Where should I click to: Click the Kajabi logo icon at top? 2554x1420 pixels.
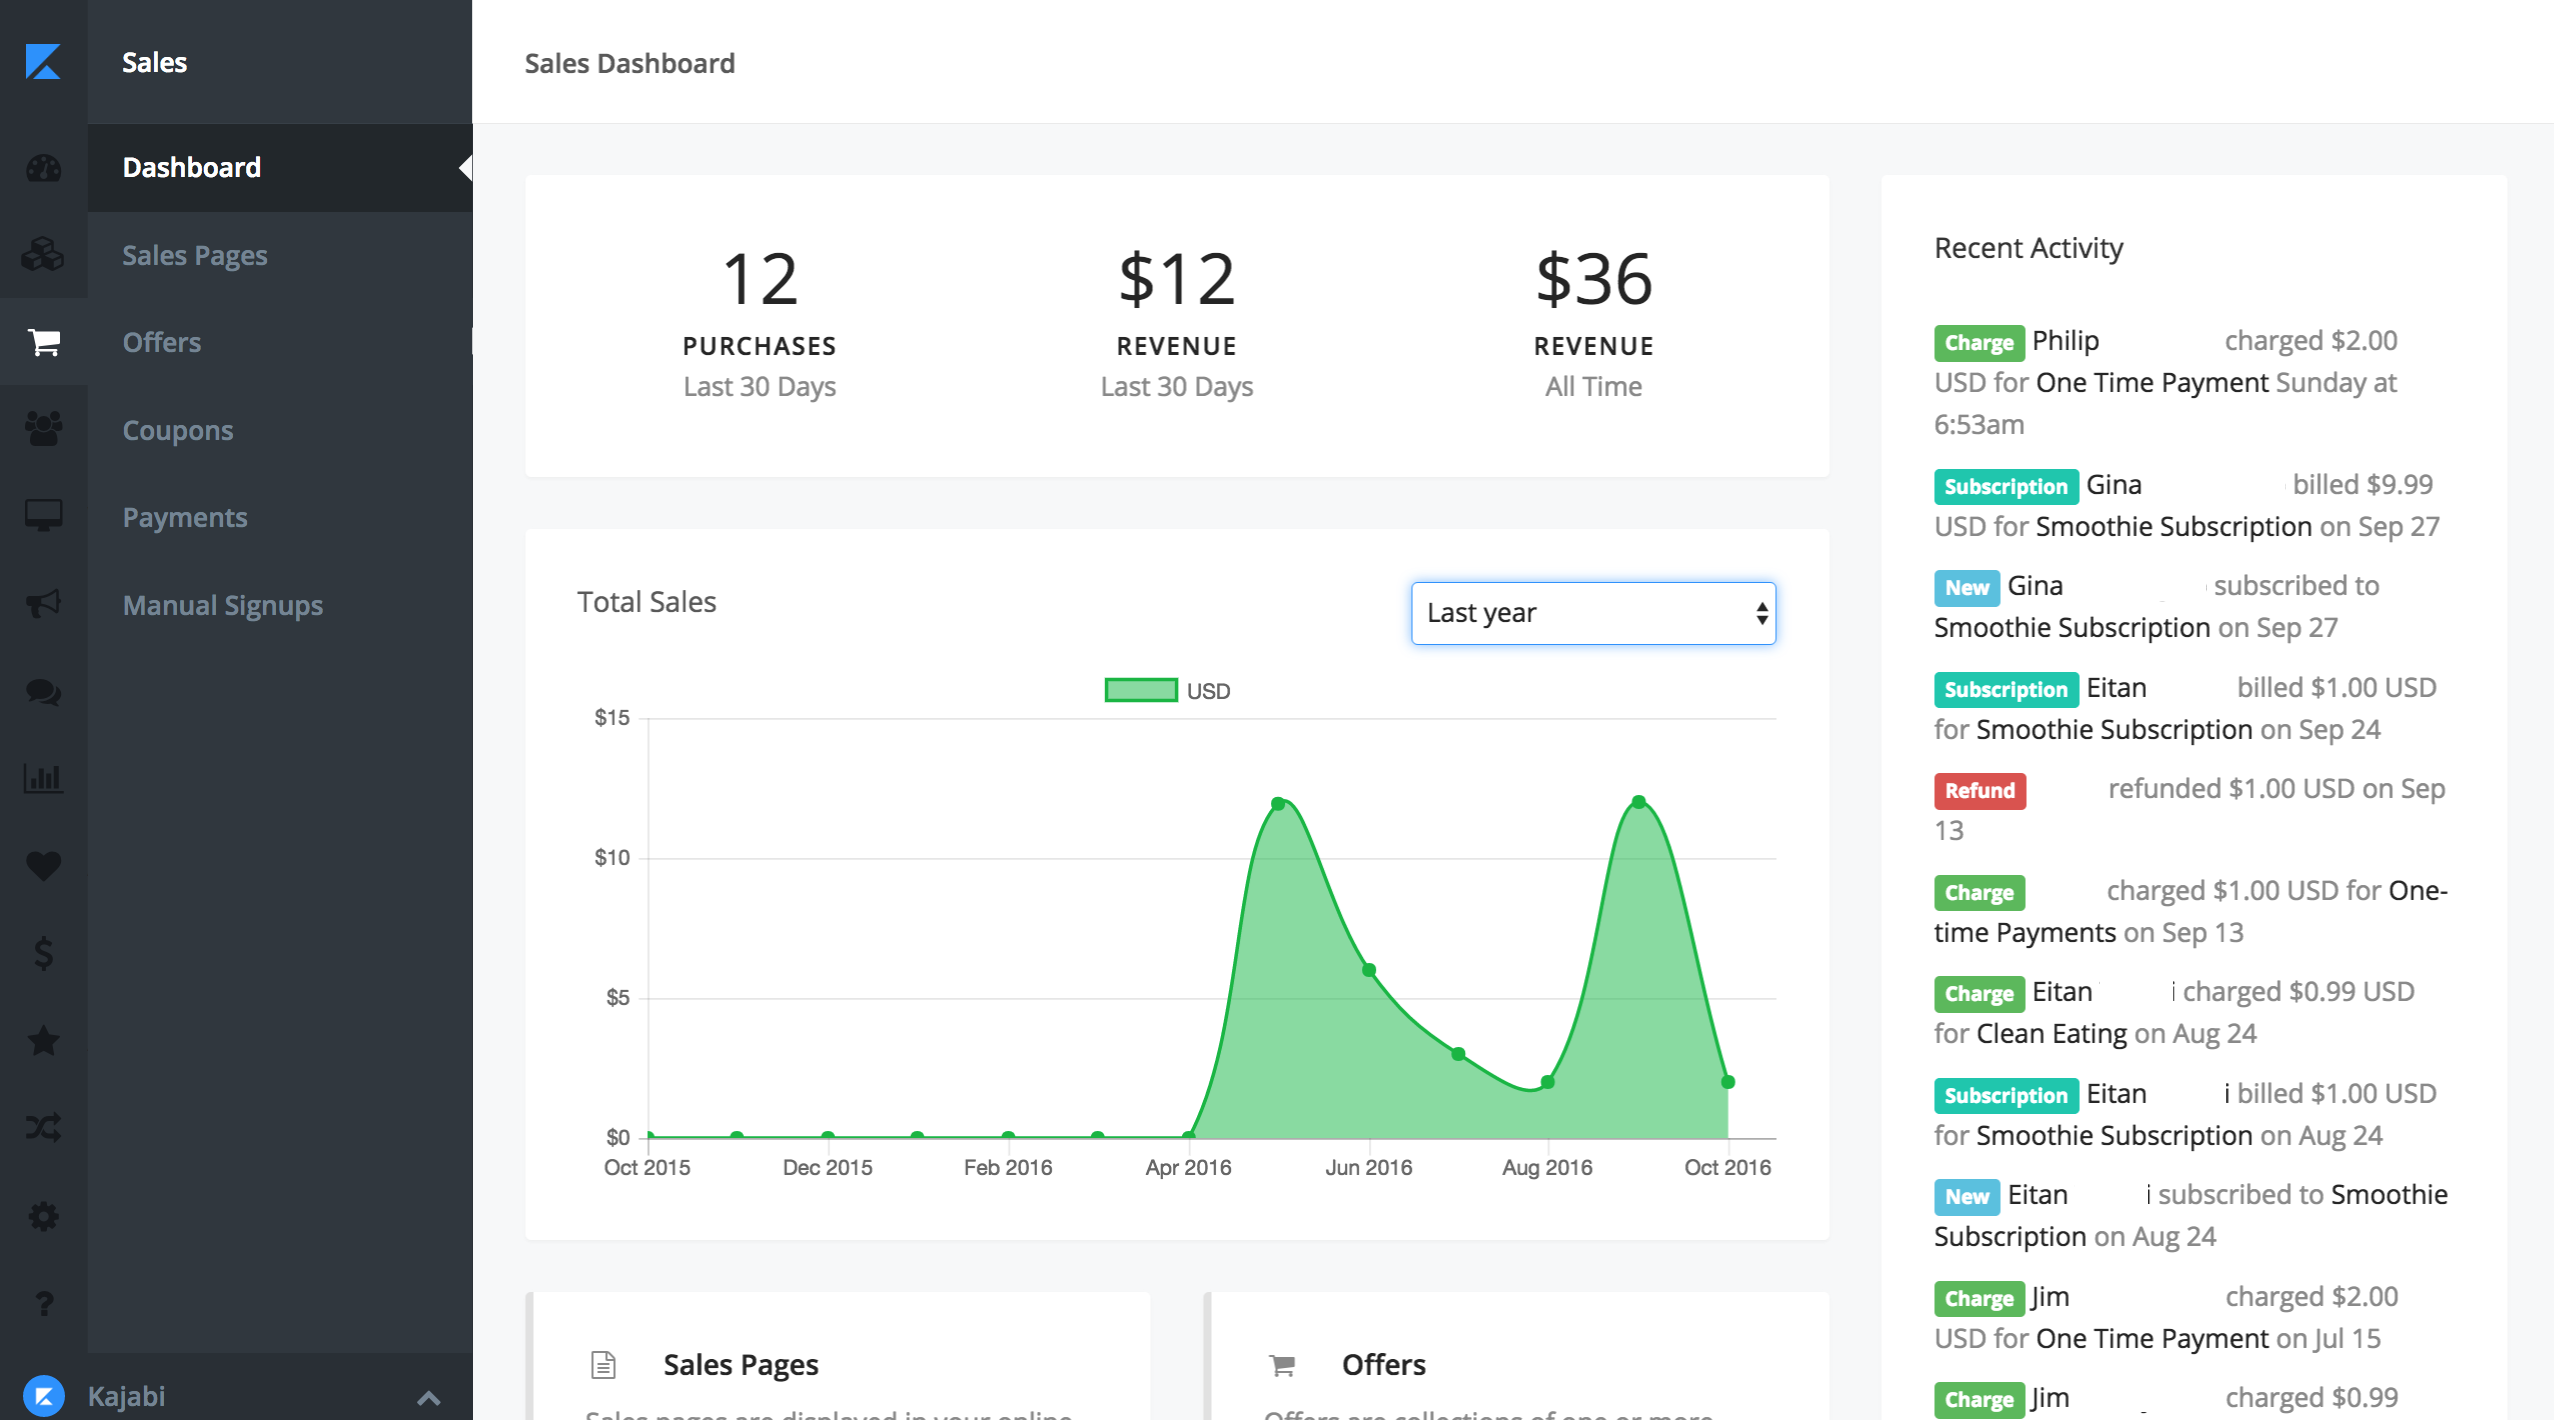click(x=43, y=62)
